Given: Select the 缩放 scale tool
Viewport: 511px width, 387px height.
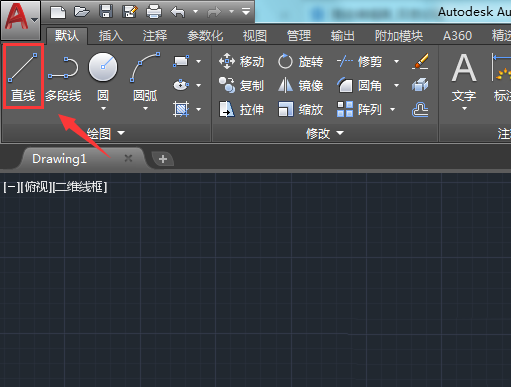Looking at the screenshot, I should (x=300, y=109).
